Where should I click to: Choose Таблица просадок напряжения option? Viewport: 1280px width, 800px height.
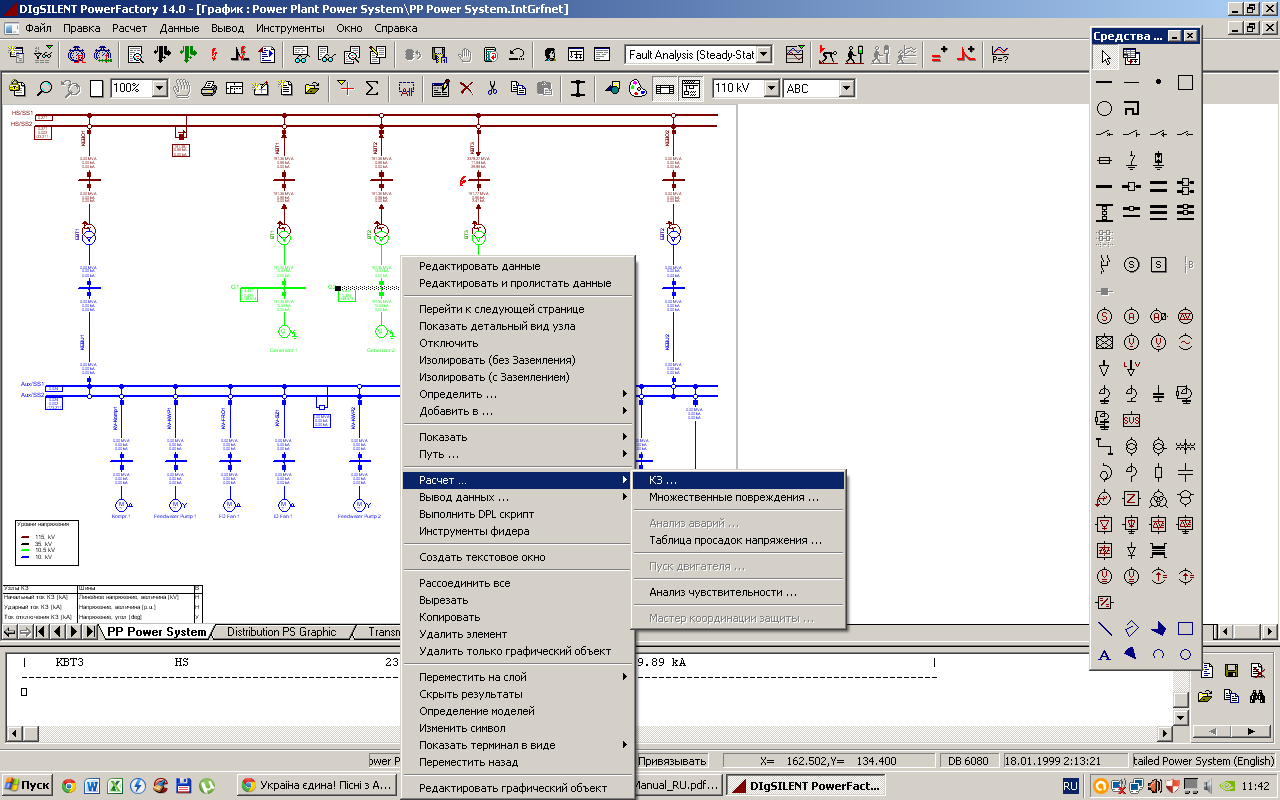click(739, 540)
